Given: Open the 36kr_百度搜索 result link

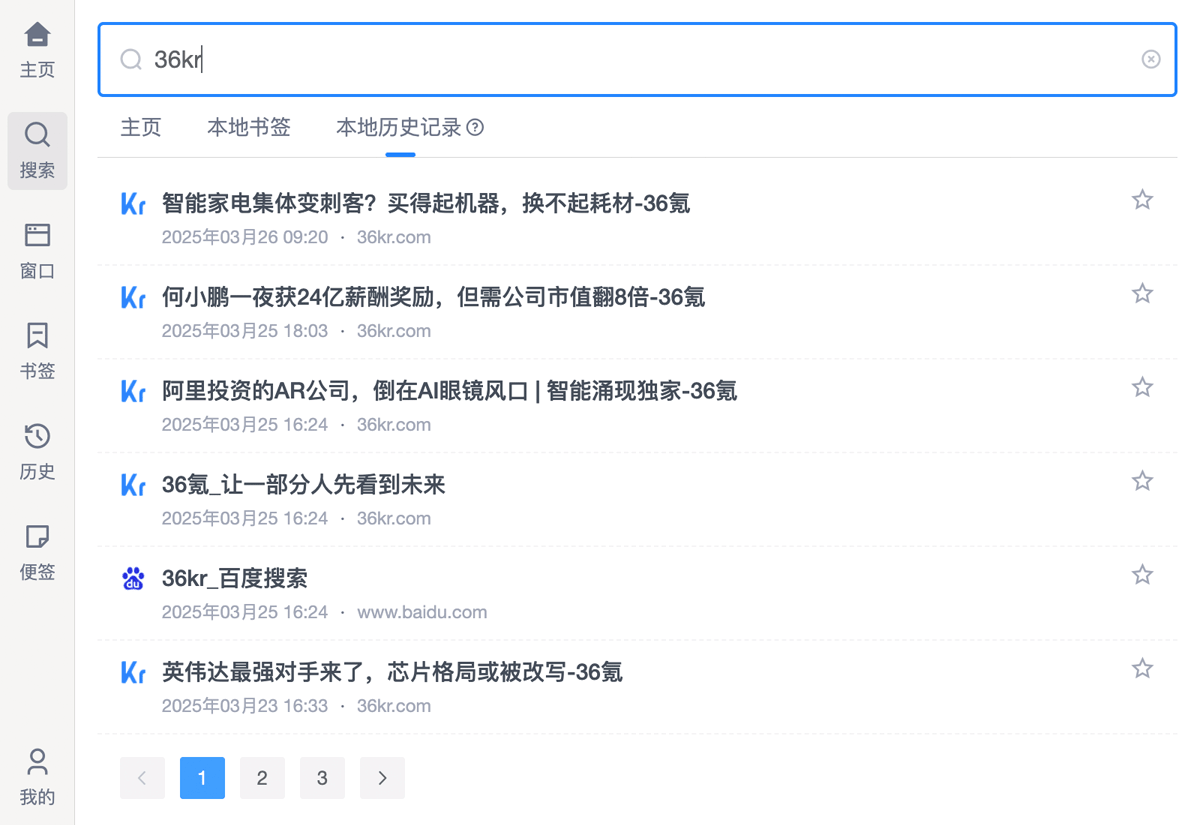Looking at the screenshot, I should 234,578.
